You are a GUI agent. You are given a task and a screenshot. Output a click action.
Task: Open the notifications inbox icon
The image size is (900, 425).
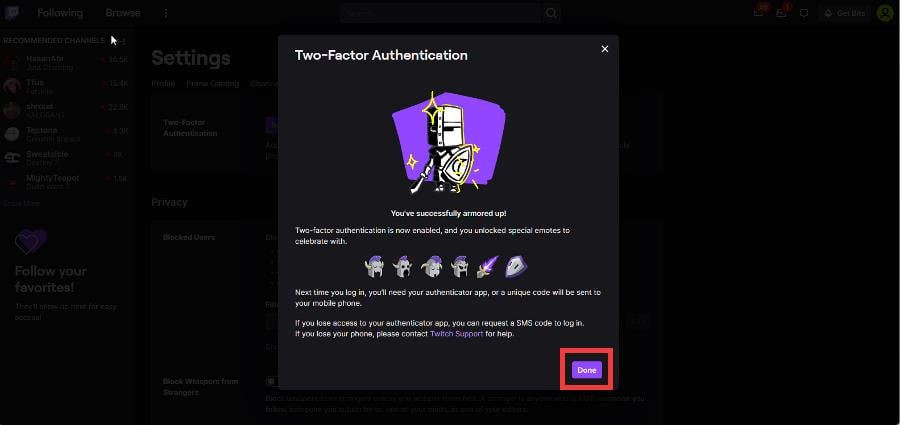point(781,13)
